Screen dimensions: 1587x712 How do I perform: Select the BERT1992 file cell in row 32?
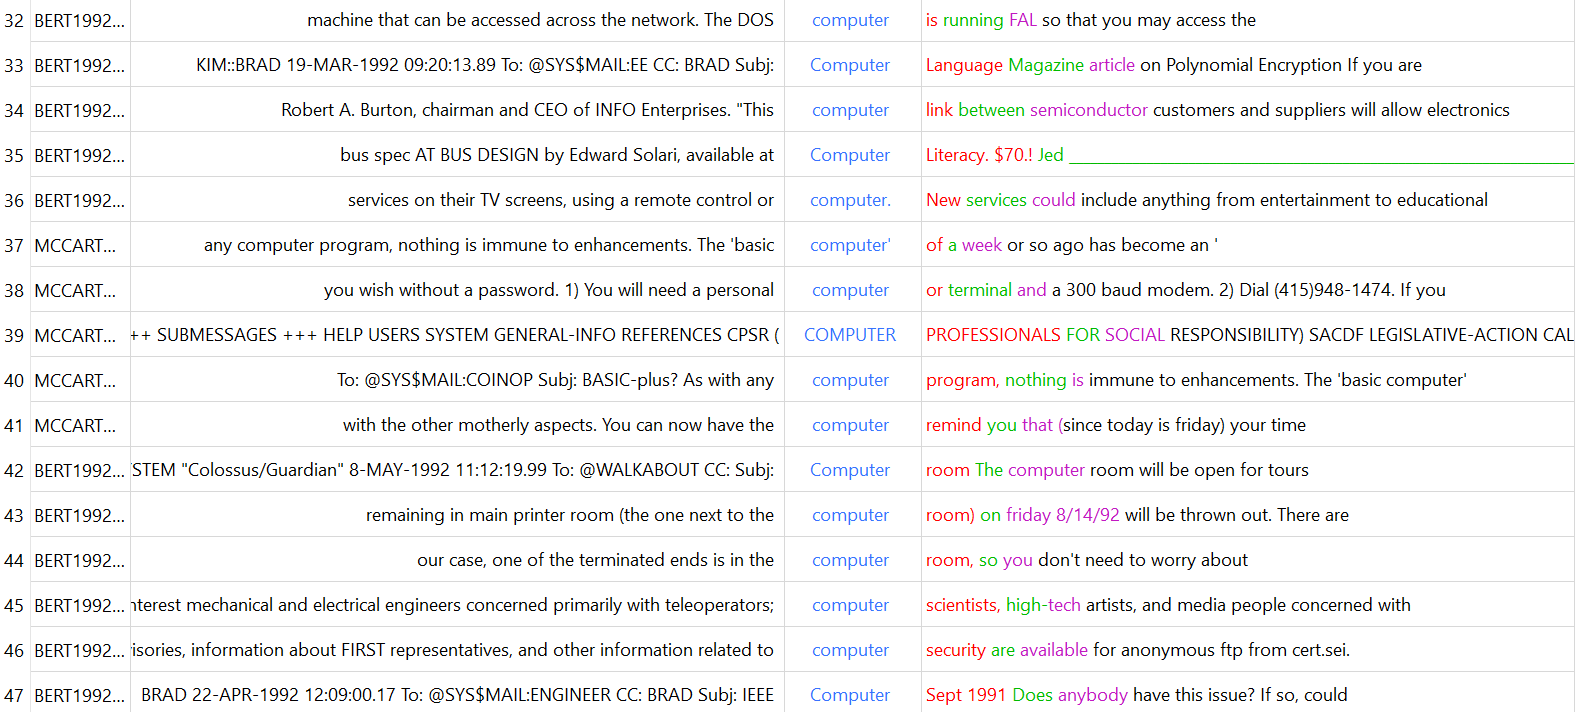[x=79, y=20]
